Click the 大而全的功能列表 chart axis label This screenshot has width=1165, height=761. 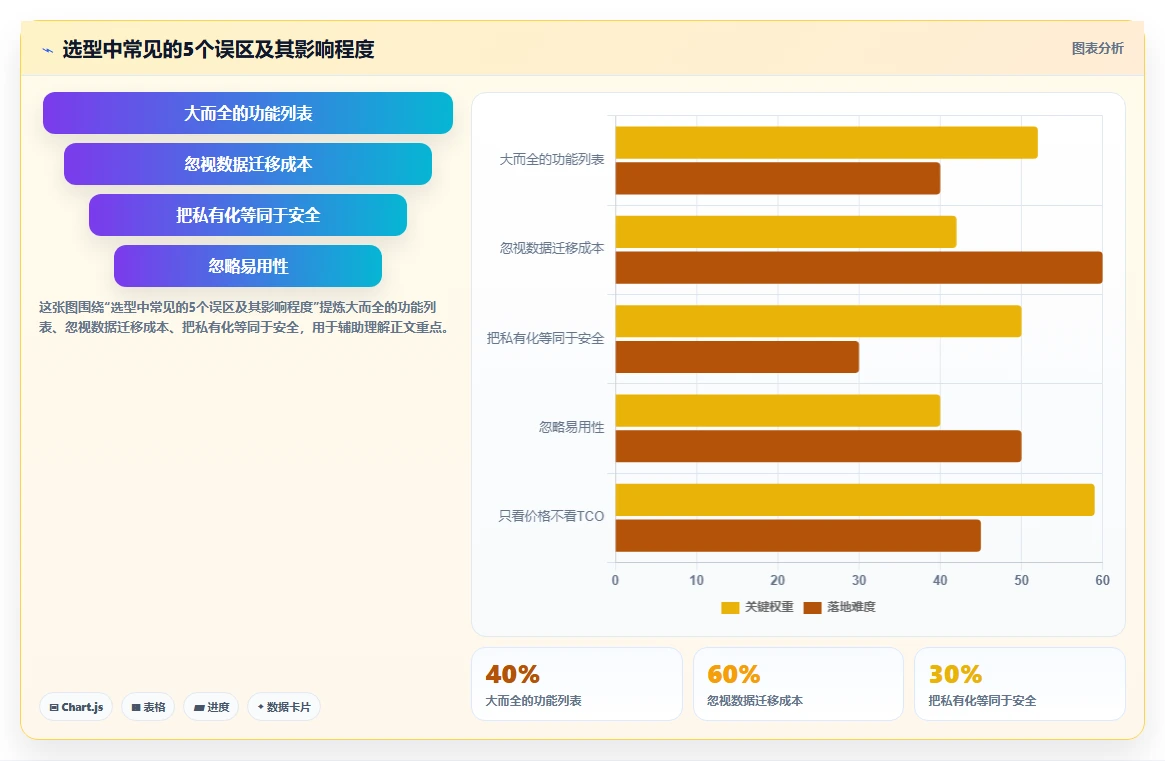coord(552,159)
